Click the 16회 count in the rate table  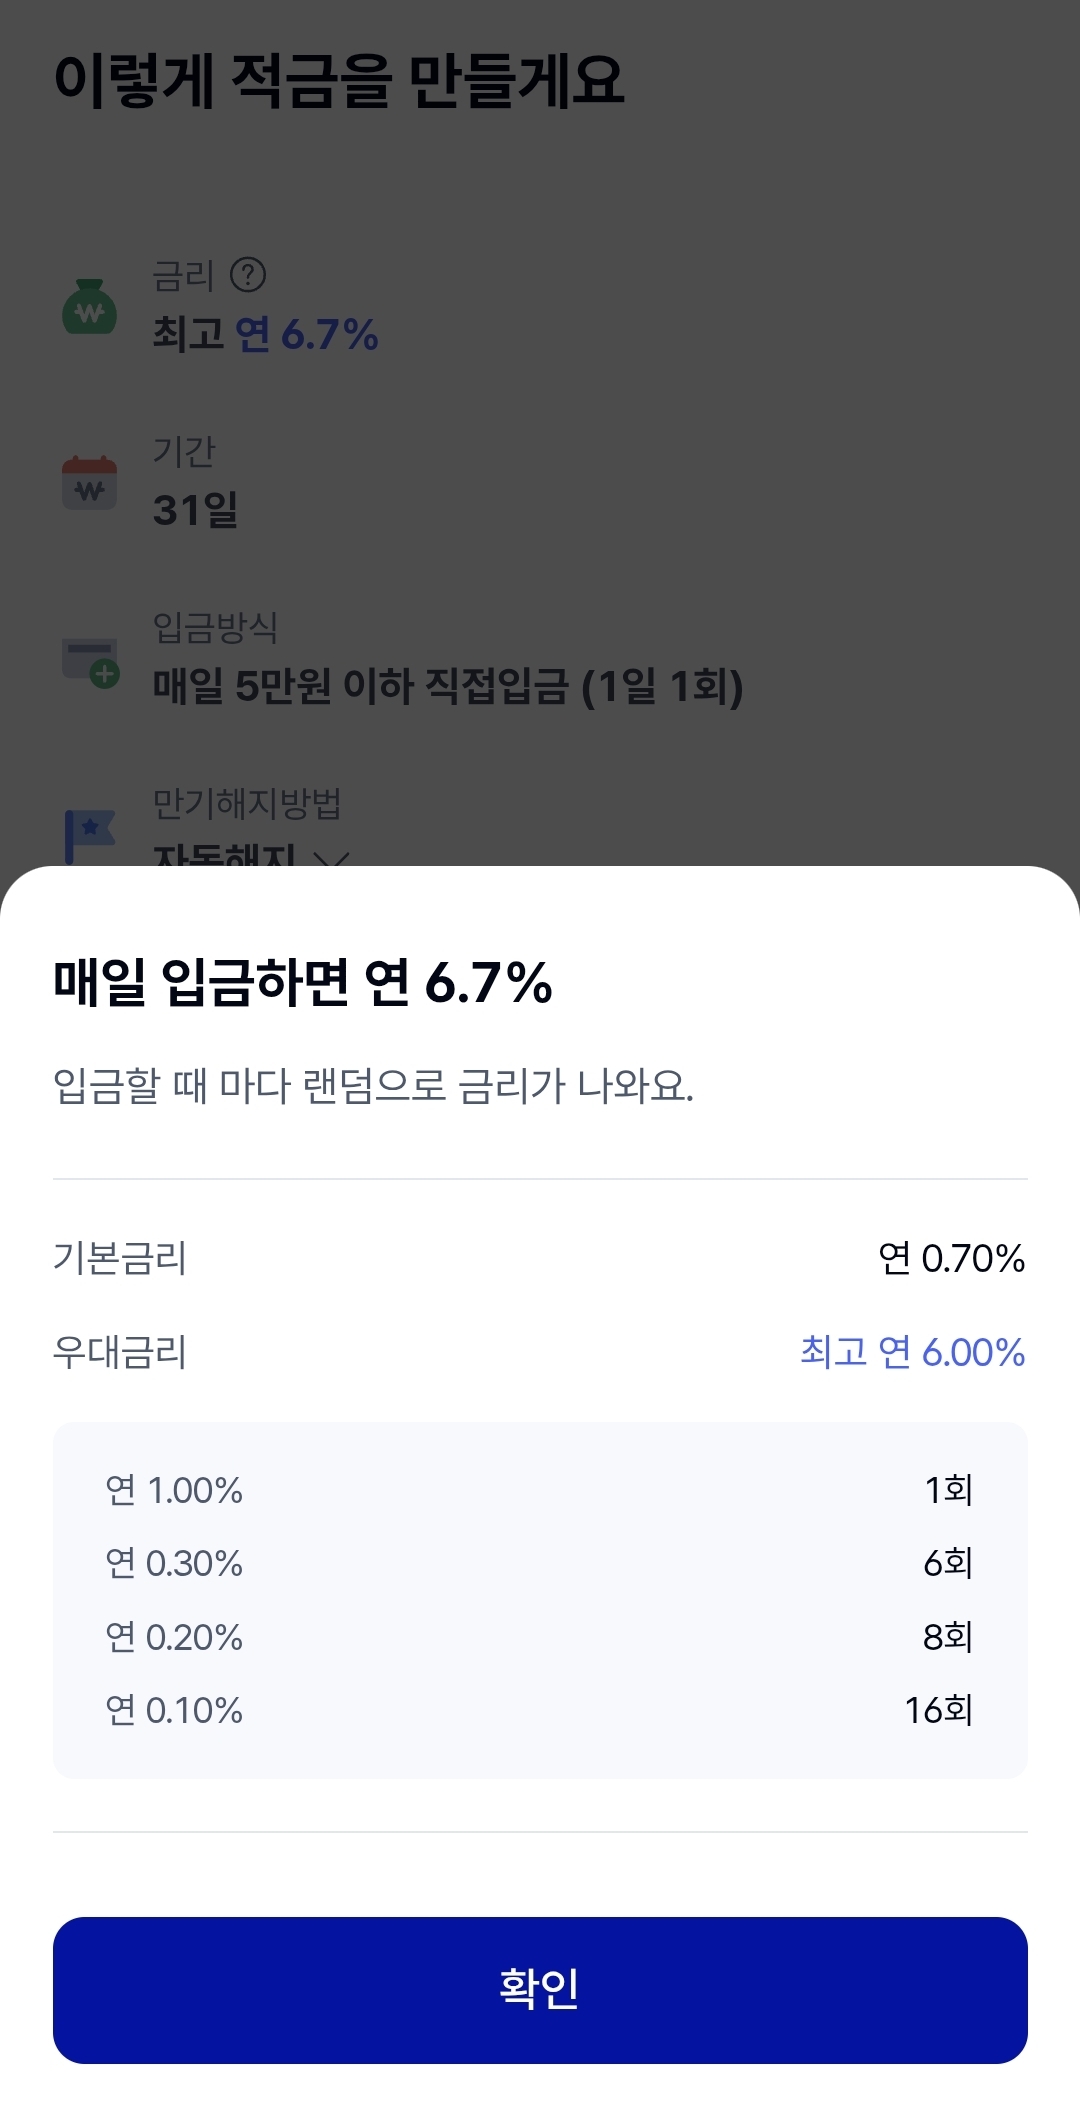pyautogui.click(x=938, y=1710)
